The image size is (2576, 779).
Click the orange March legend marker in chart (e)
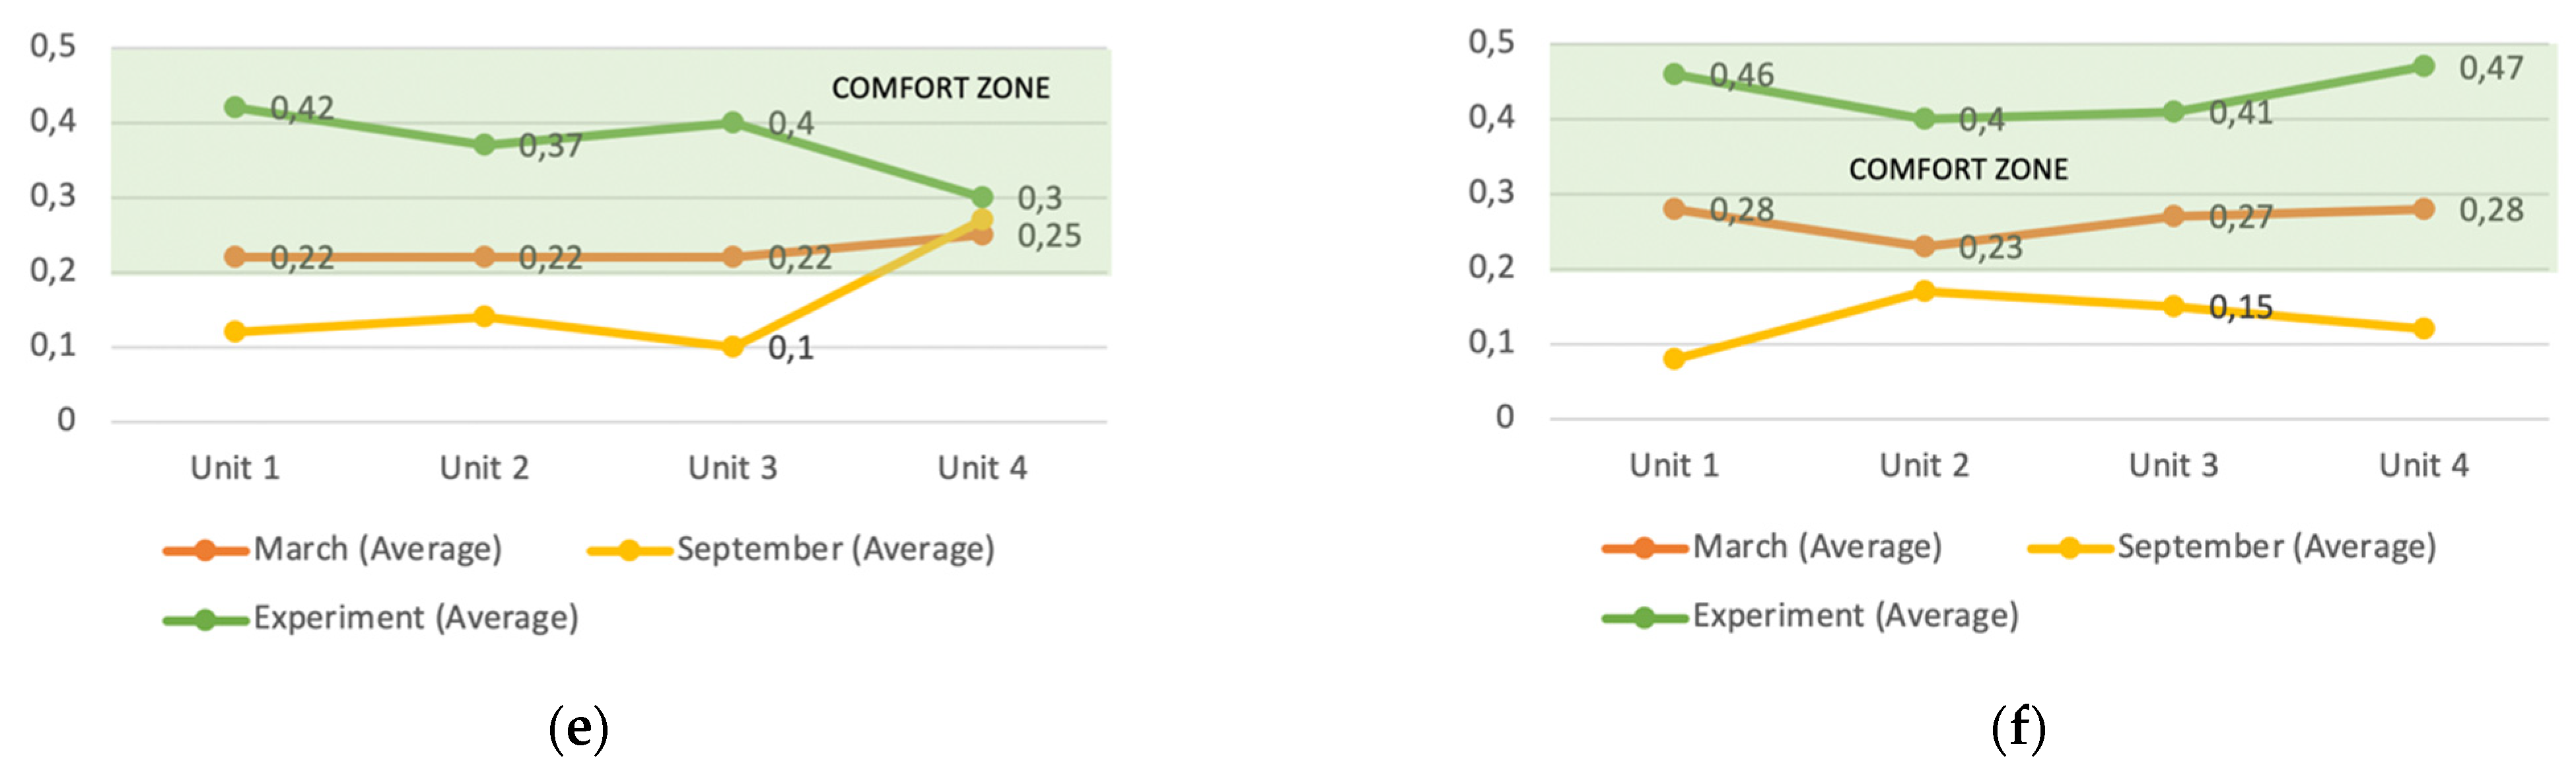click(x=205, y=550)
